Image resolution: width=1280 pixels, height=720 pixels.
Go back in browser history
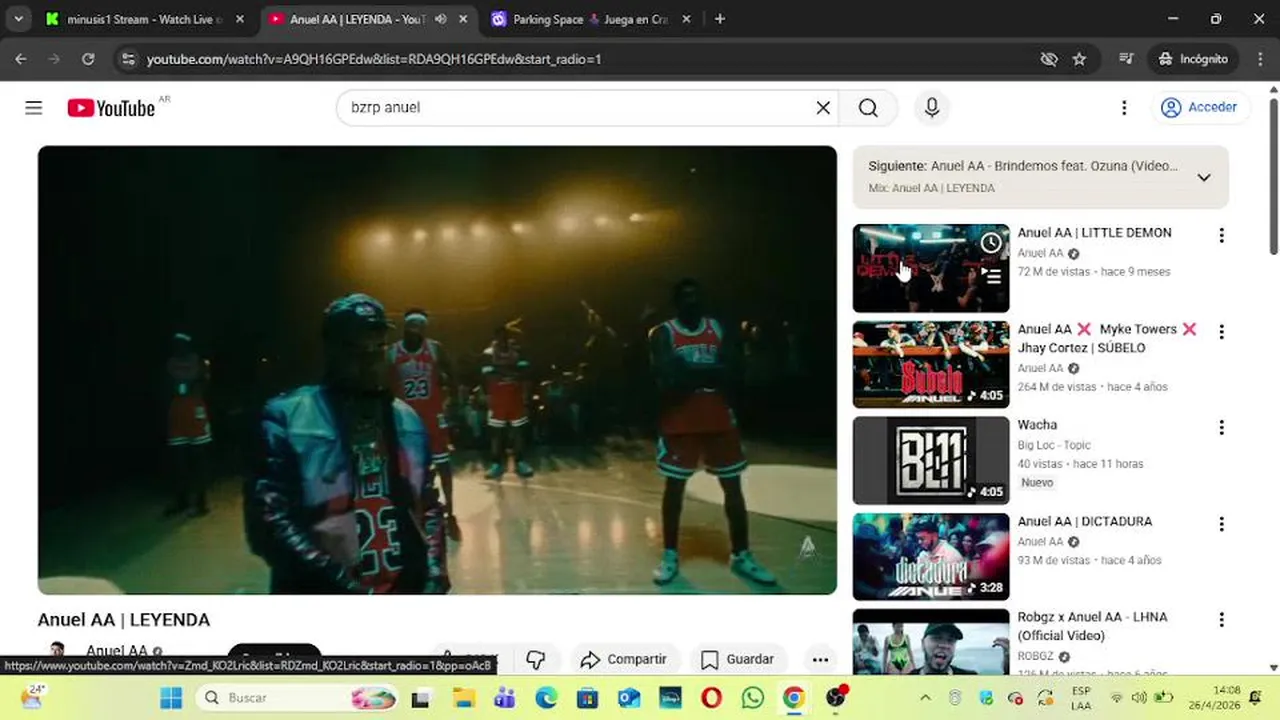[x=21, y=59]
